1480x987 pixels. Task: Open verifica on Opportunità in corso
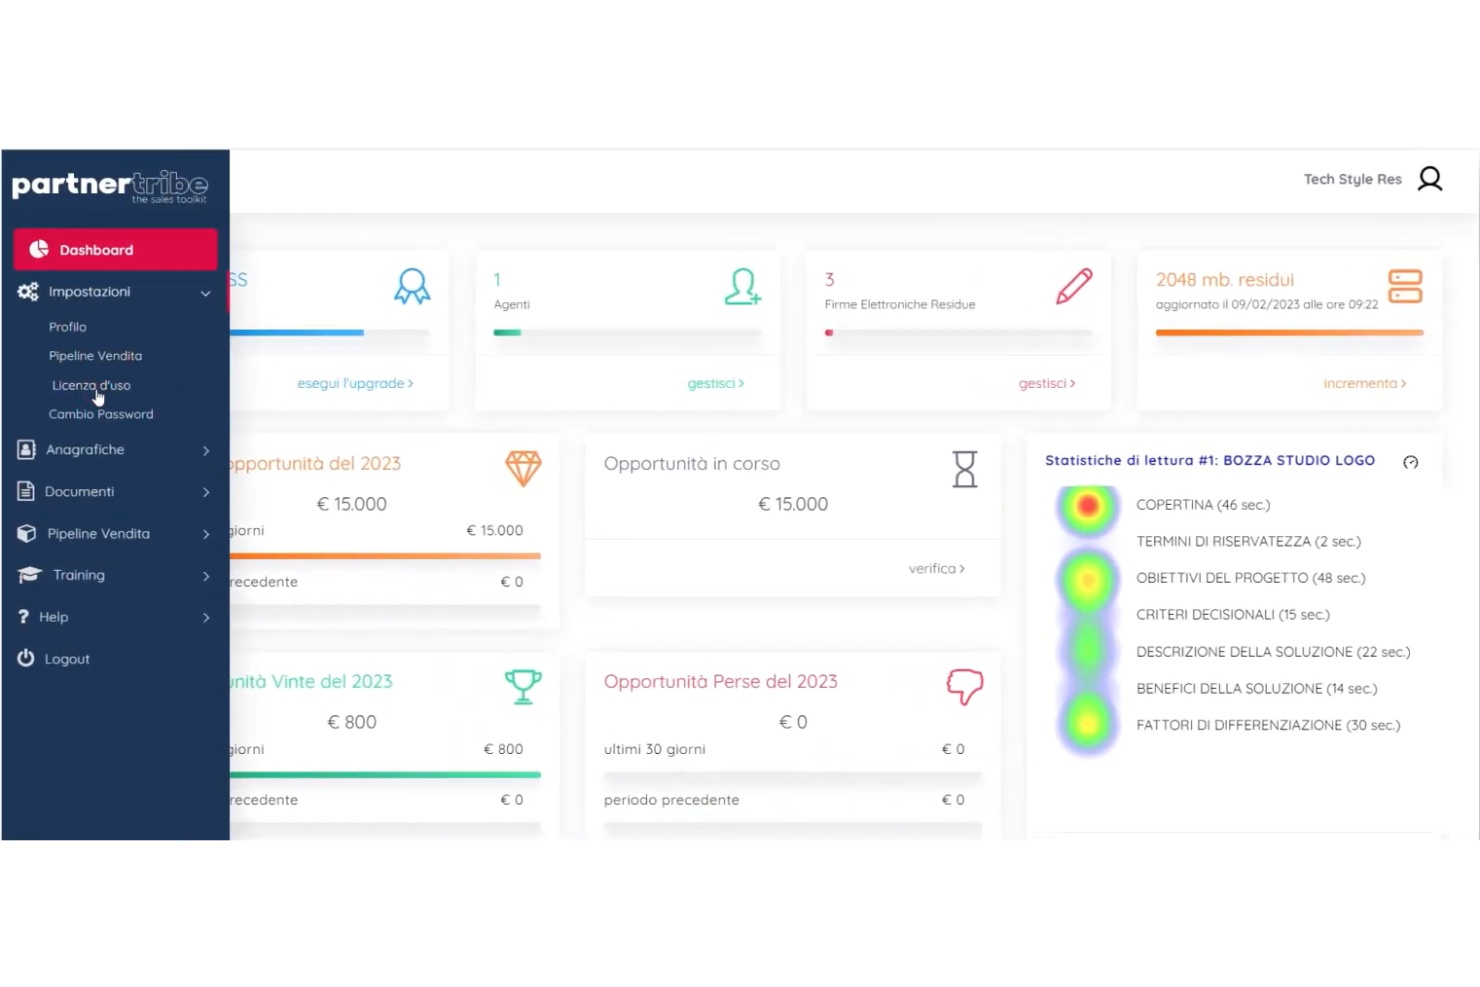click(934, 567)
